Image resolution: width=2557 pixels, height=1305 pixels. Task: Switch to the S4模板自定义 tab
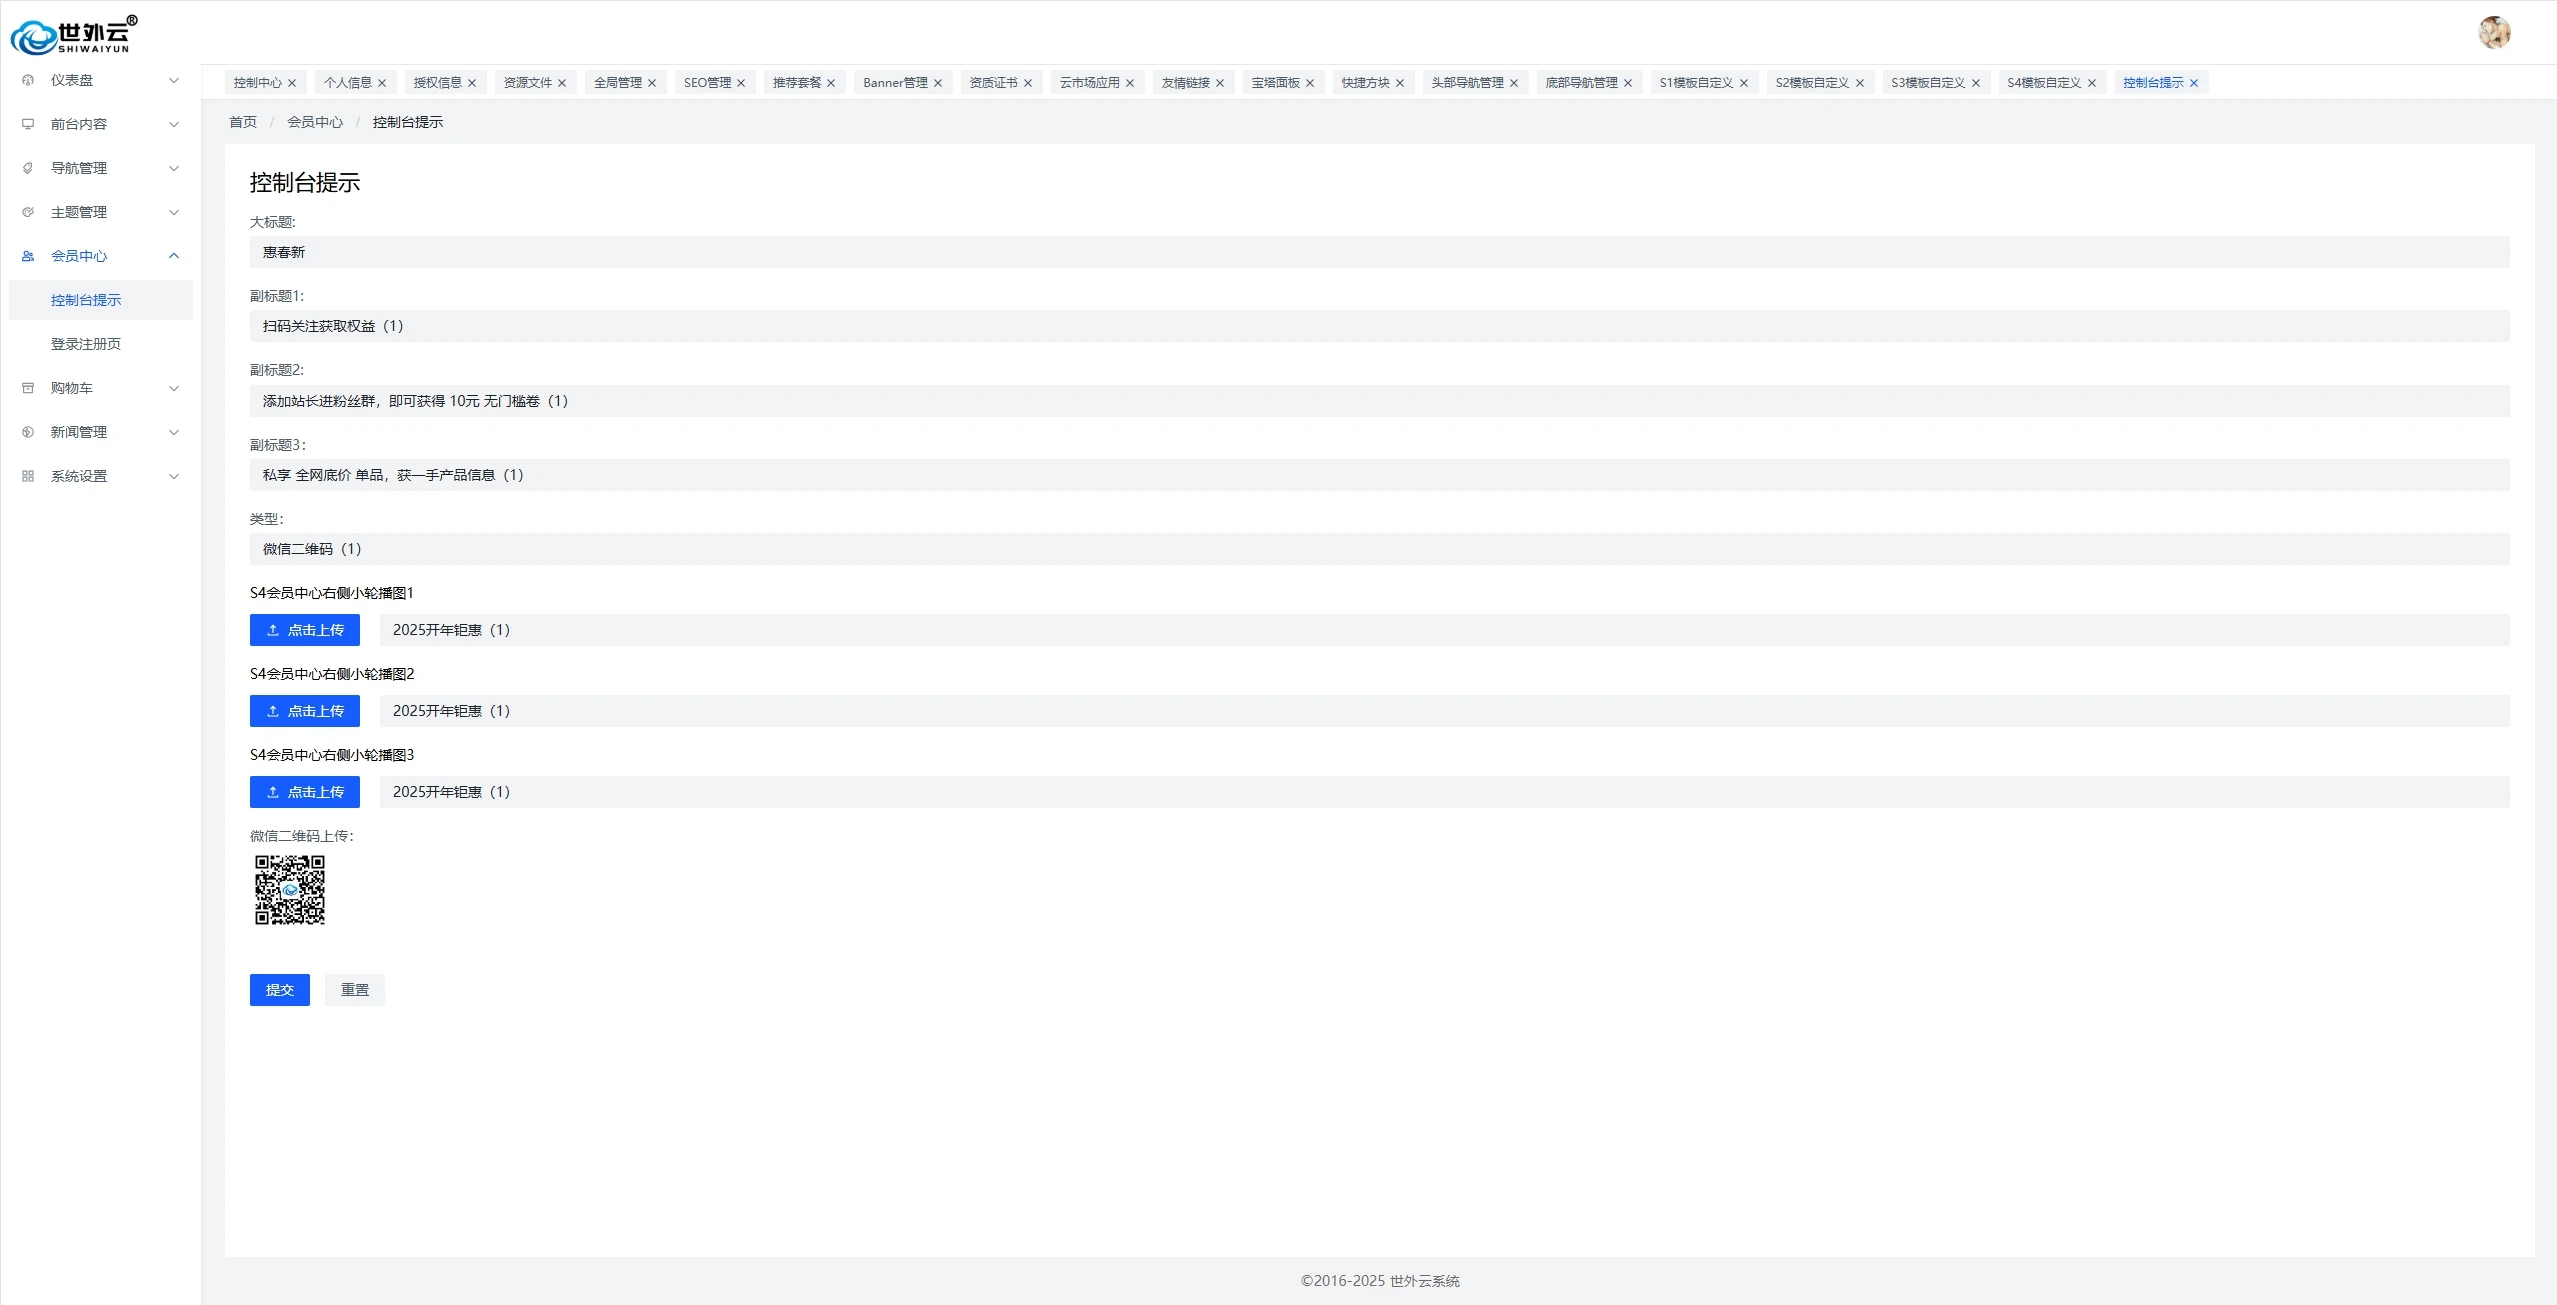2043,83
